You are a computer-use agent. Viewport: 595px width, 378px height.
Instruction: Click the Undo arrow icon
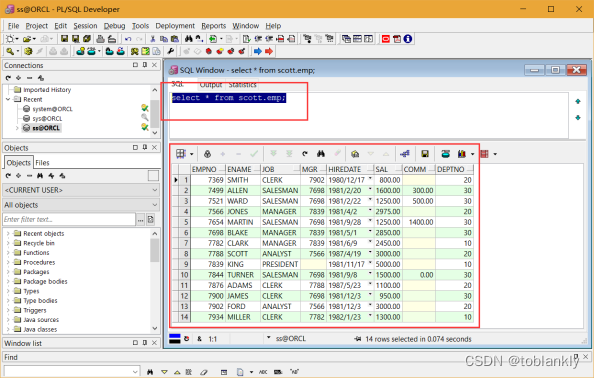[128, 39]
